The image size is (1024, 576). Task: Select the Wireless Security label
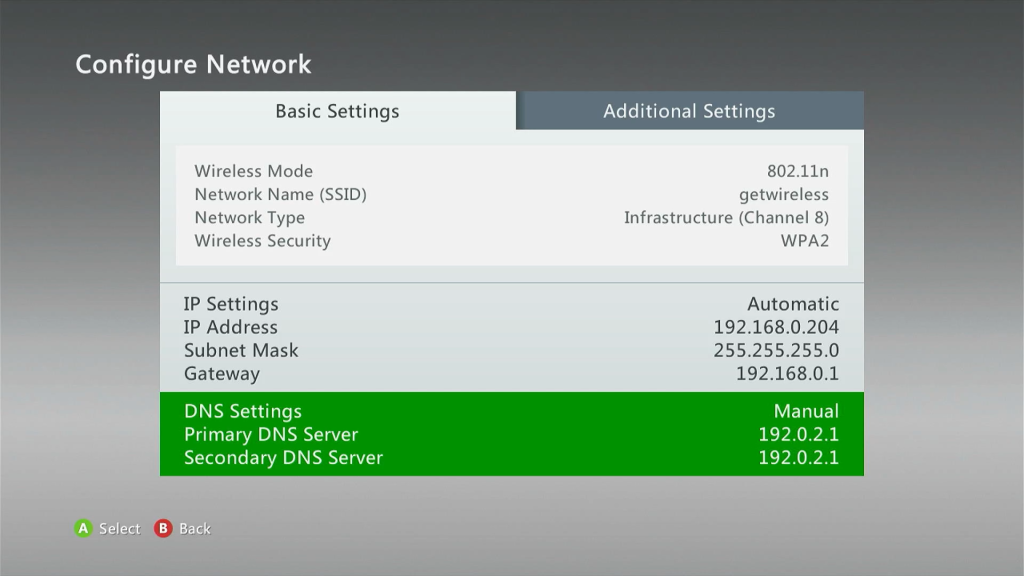coord(263,241)
